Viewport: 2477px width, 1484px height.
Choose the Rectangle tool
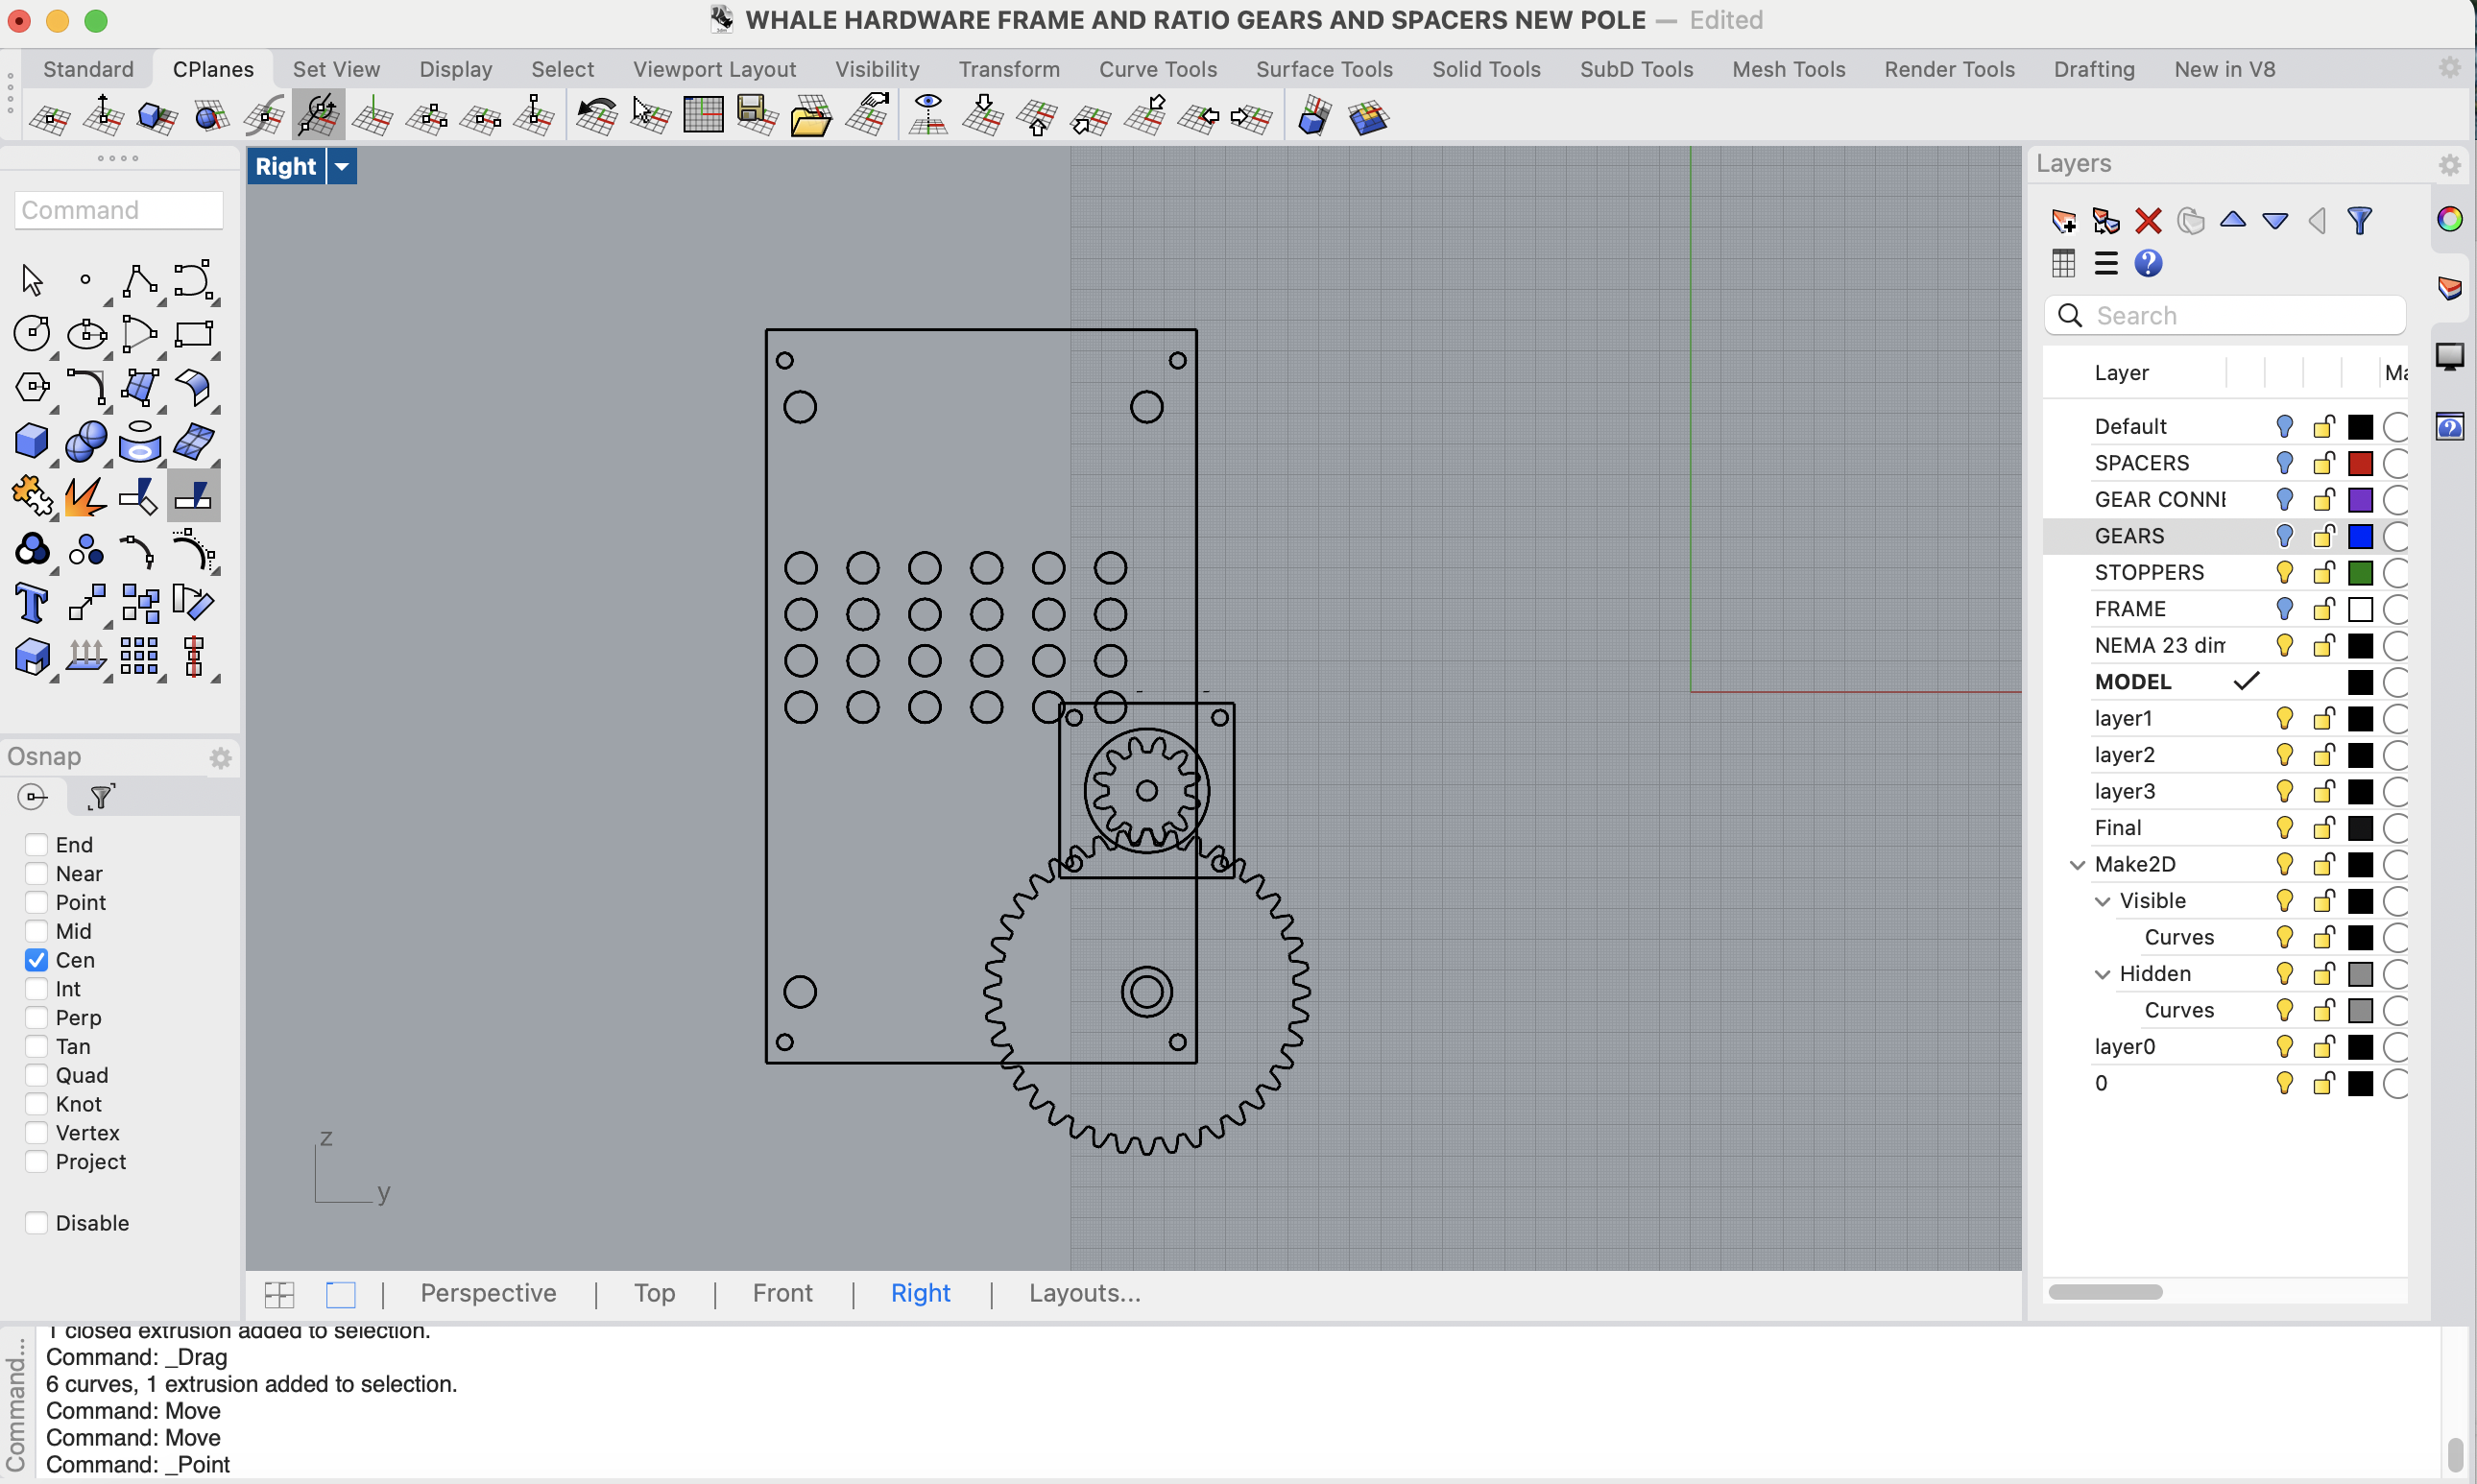(x=193, y=333)
